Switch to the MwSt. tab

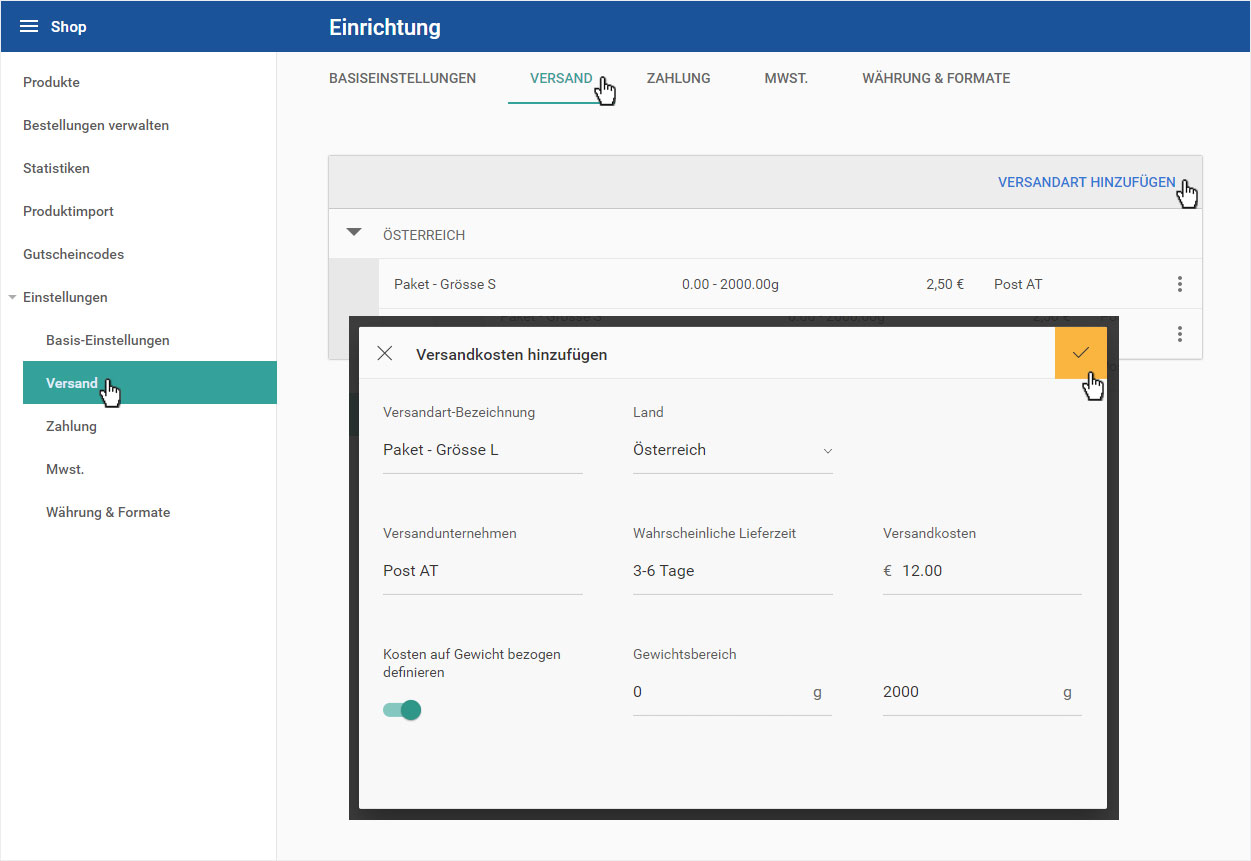[x=786, y=78]
